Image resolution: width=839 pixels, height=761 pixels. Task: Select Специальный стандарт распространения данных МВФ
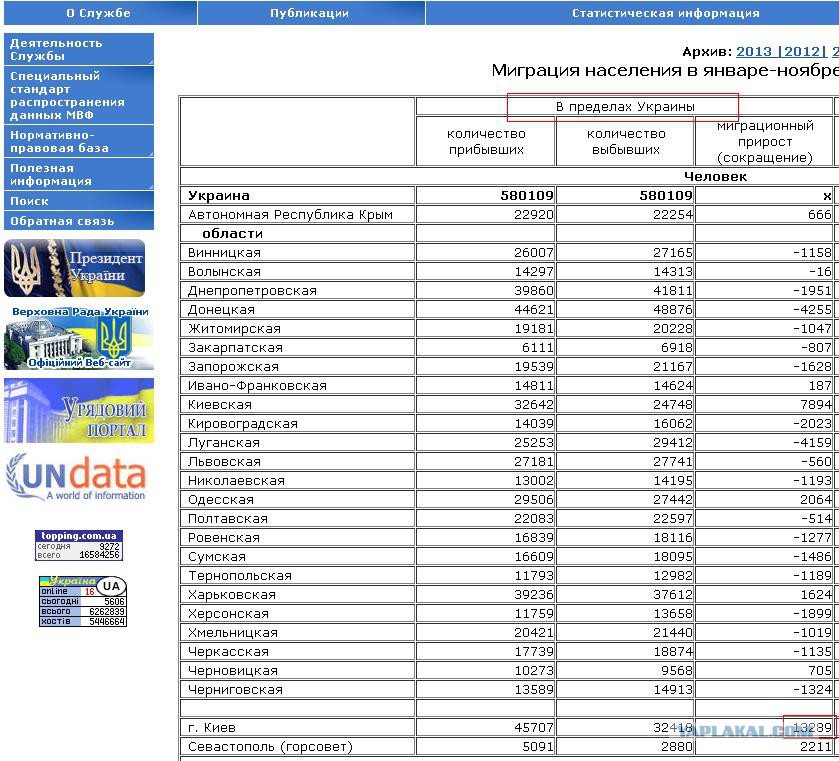[x=79, y=95]
